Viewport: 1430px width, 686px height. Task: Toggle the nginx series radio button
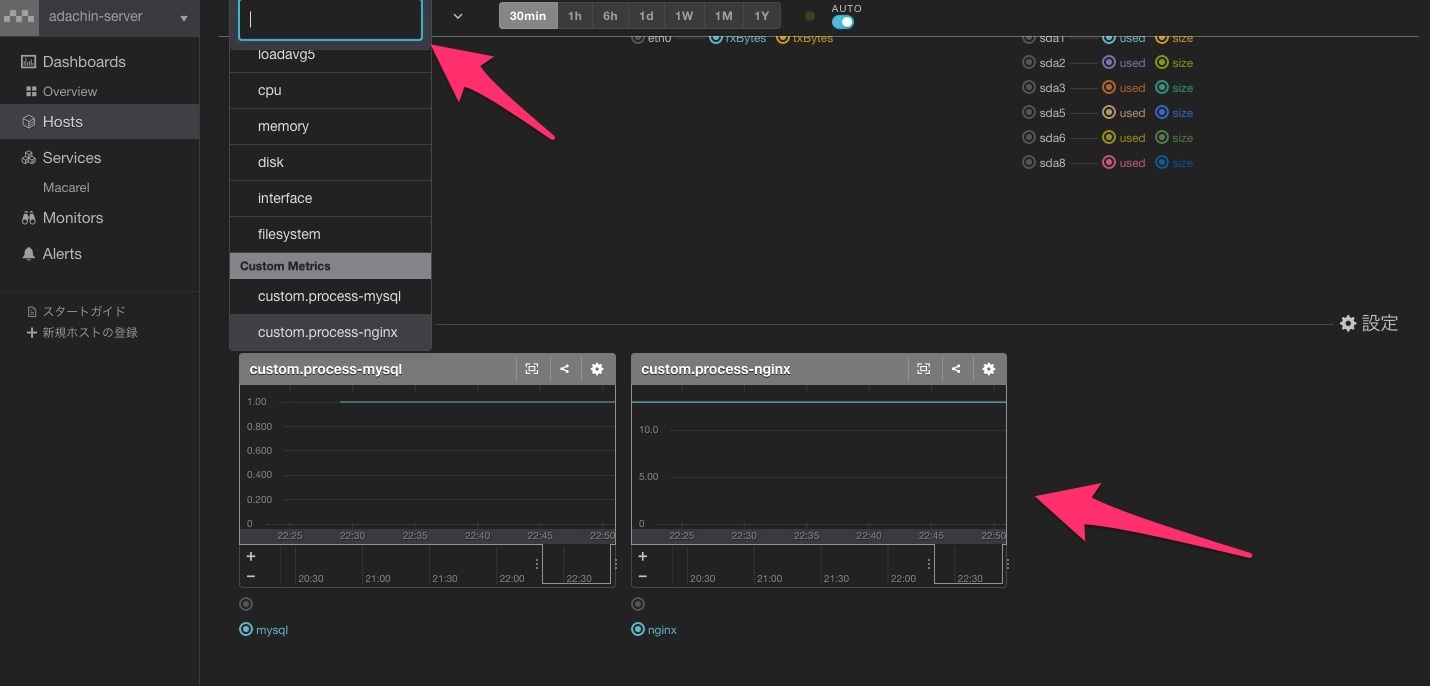point(638,630)
